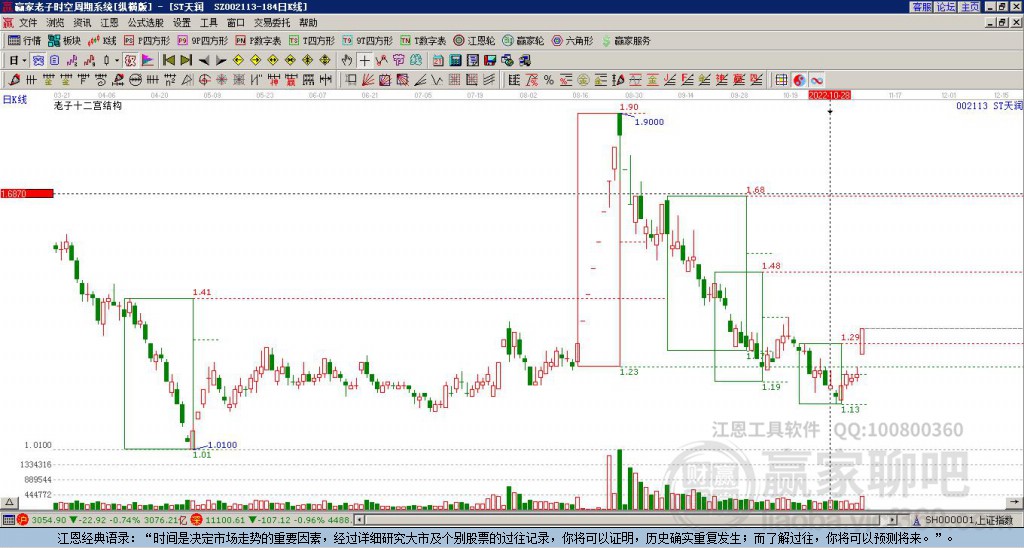Open the 公式选股 menu
Viewport: 1024px width, 548px height.
[x=146, y=23]
